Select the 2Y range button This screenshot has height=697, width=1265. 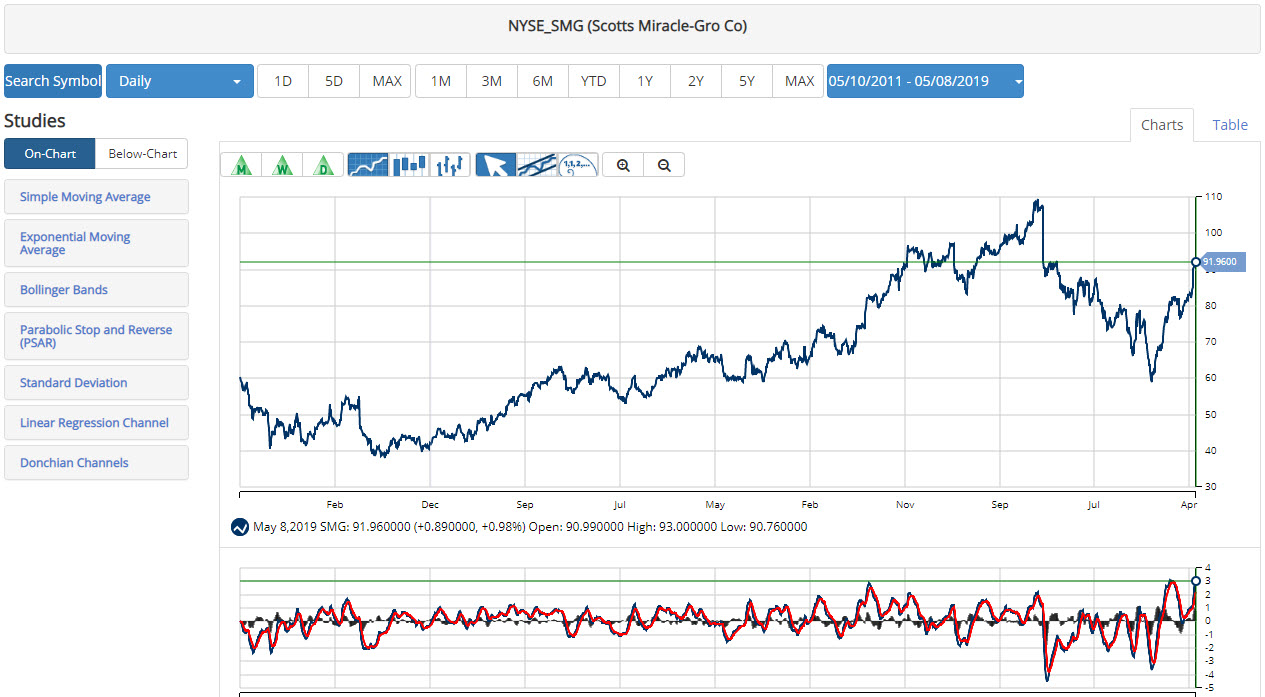pos(696,81)
